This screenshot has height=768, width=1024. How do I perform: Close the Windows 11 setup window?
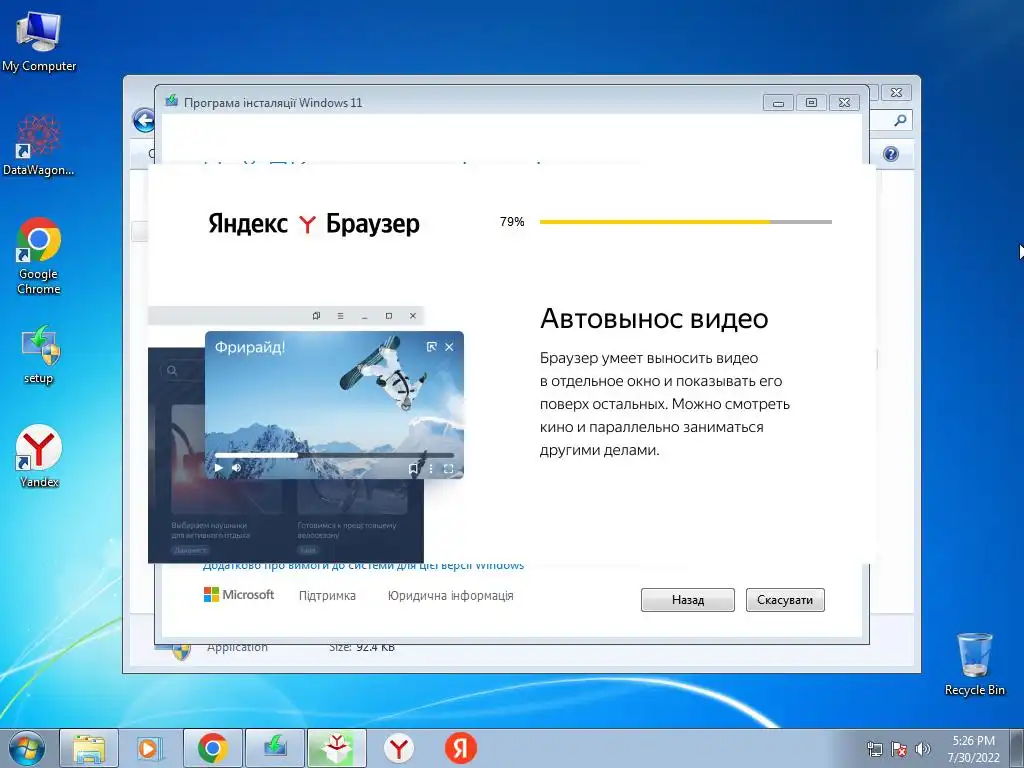pyautogui.click(x=844, y=103)
